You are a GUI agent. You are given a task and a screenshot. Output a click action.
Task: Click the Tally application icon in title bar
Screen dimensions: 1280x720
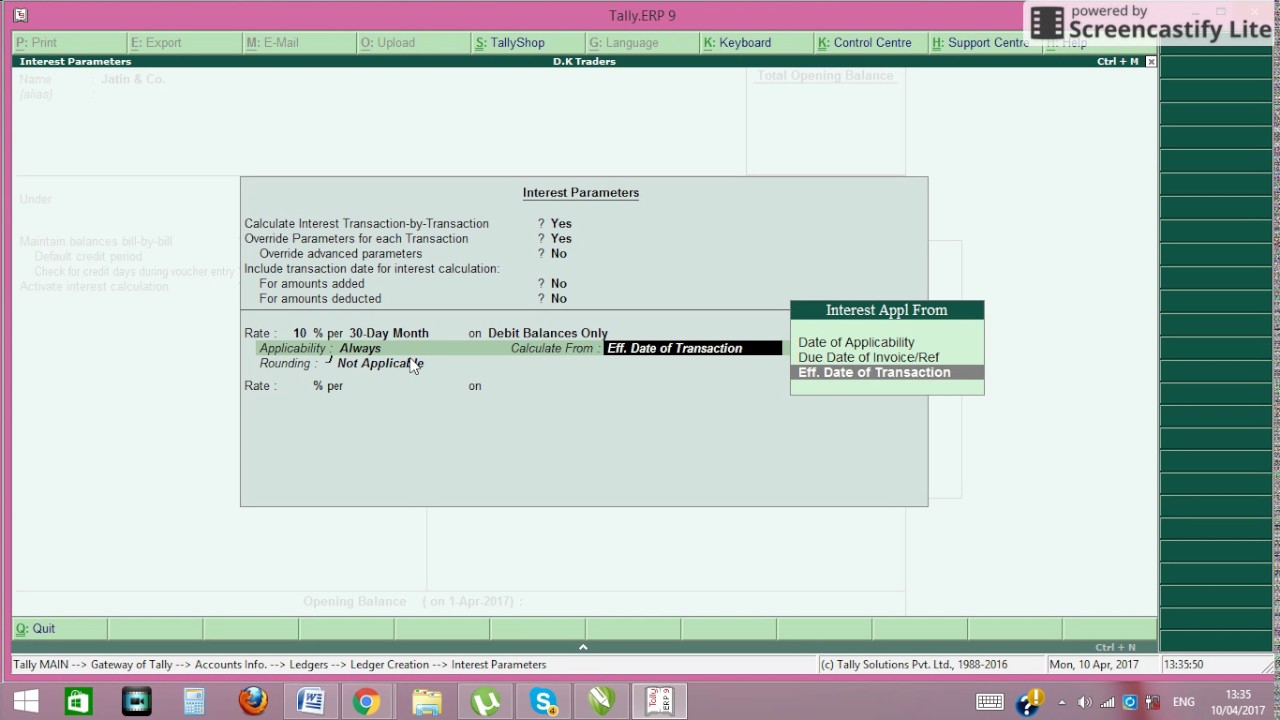click(20, 15)
